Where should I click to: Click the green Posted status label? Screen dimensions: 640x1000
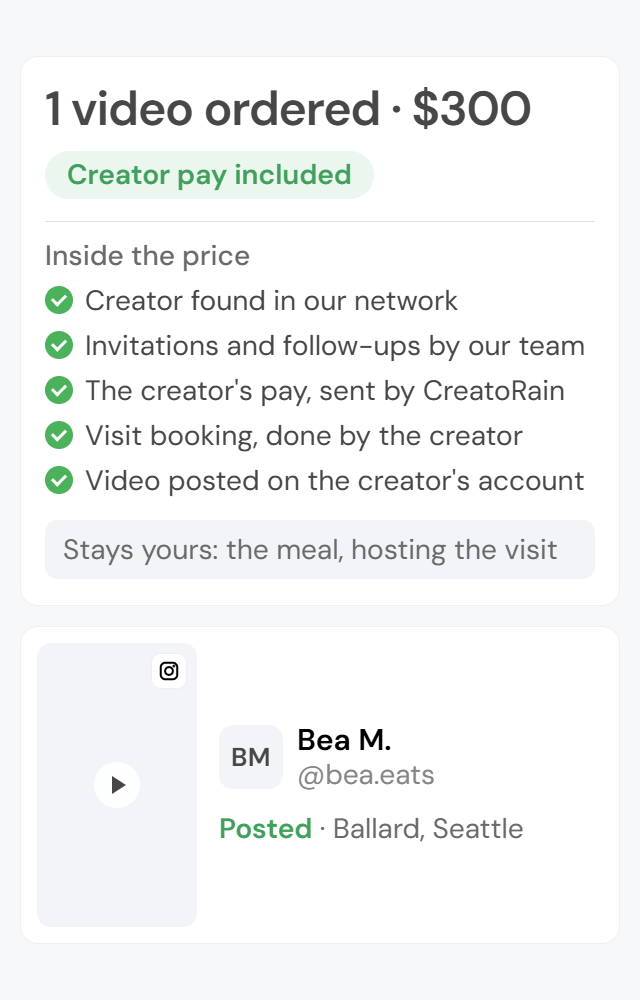[265, 829]
